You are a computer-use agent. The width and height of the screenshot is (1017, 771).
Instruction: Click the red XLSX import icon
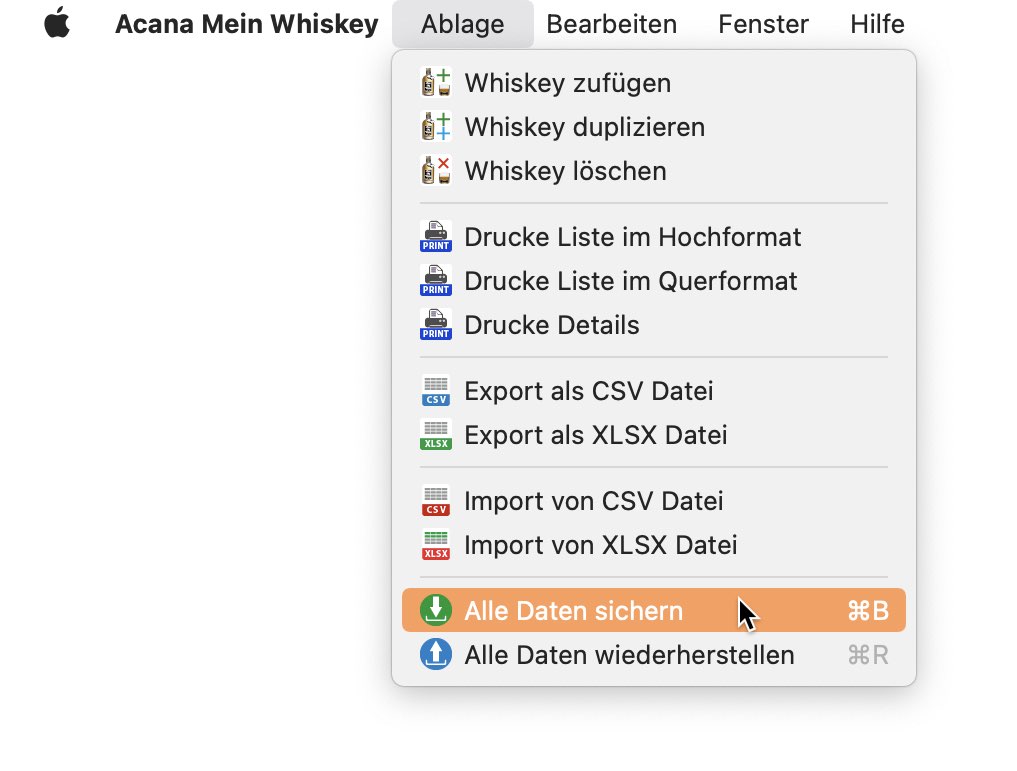tap(436, 545)
